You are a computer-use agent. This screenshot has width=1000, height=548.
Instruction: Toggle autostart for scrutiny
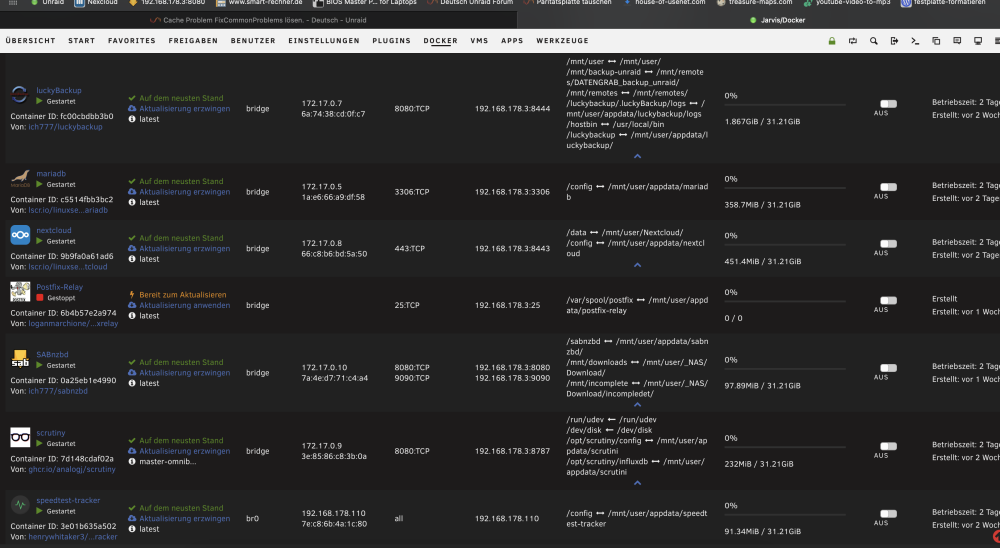coord(888,446)
